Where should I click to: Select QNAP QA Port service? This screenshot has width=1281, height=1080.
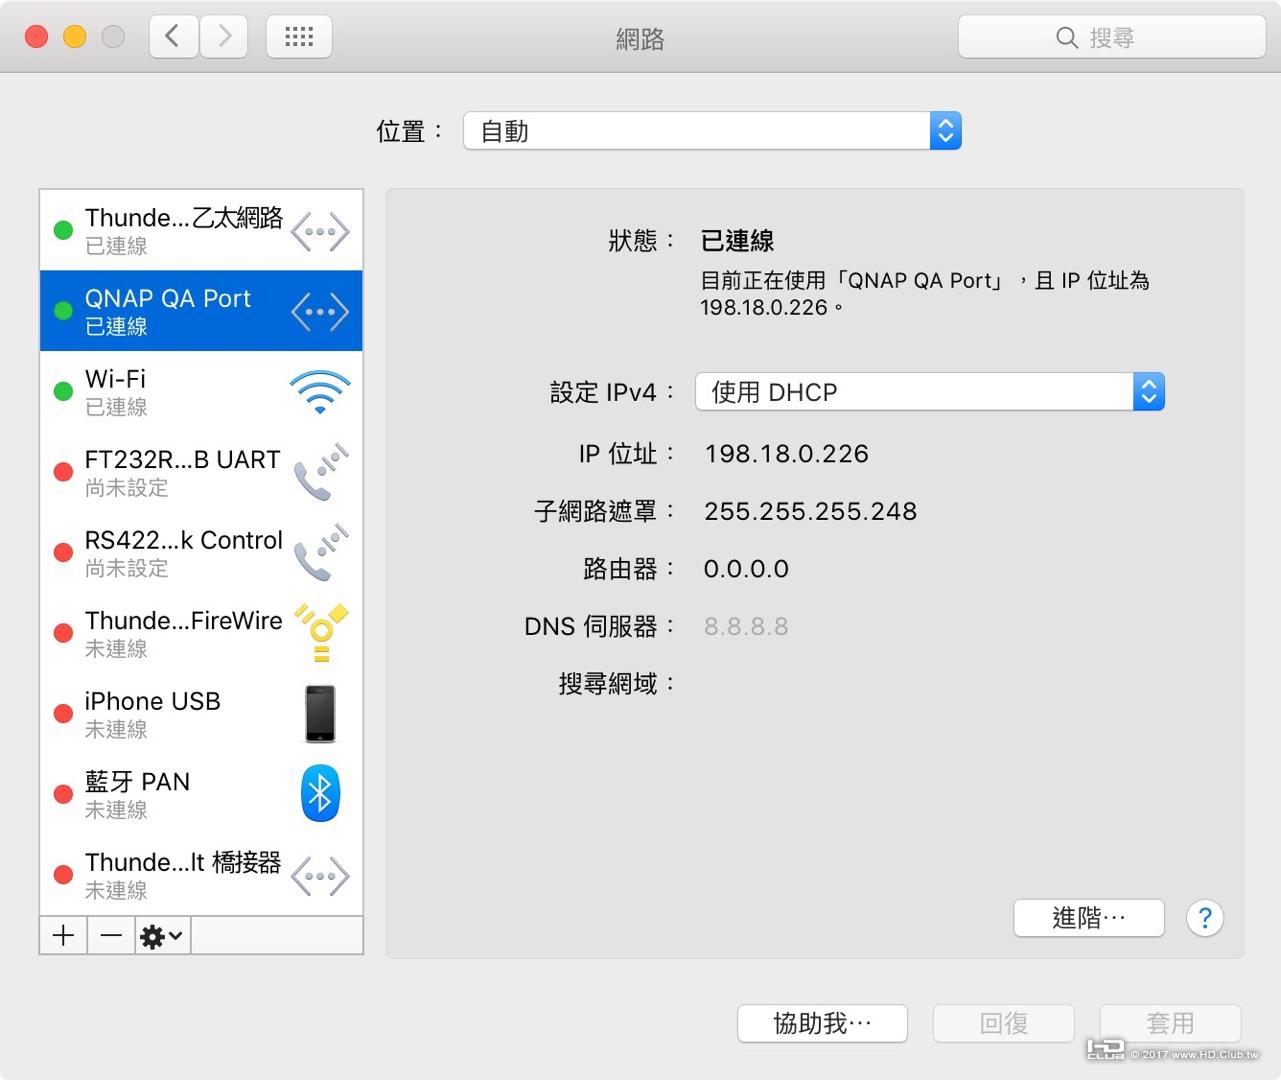(x=201, y=311)
